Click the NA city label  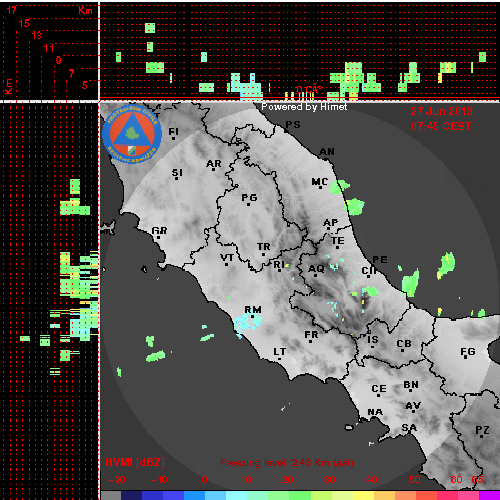click(375, 412)
